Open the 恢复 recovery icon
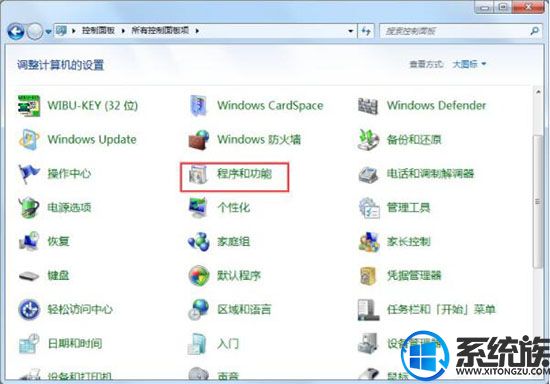Screen dimensions: 550x384 tap(29, 241)
